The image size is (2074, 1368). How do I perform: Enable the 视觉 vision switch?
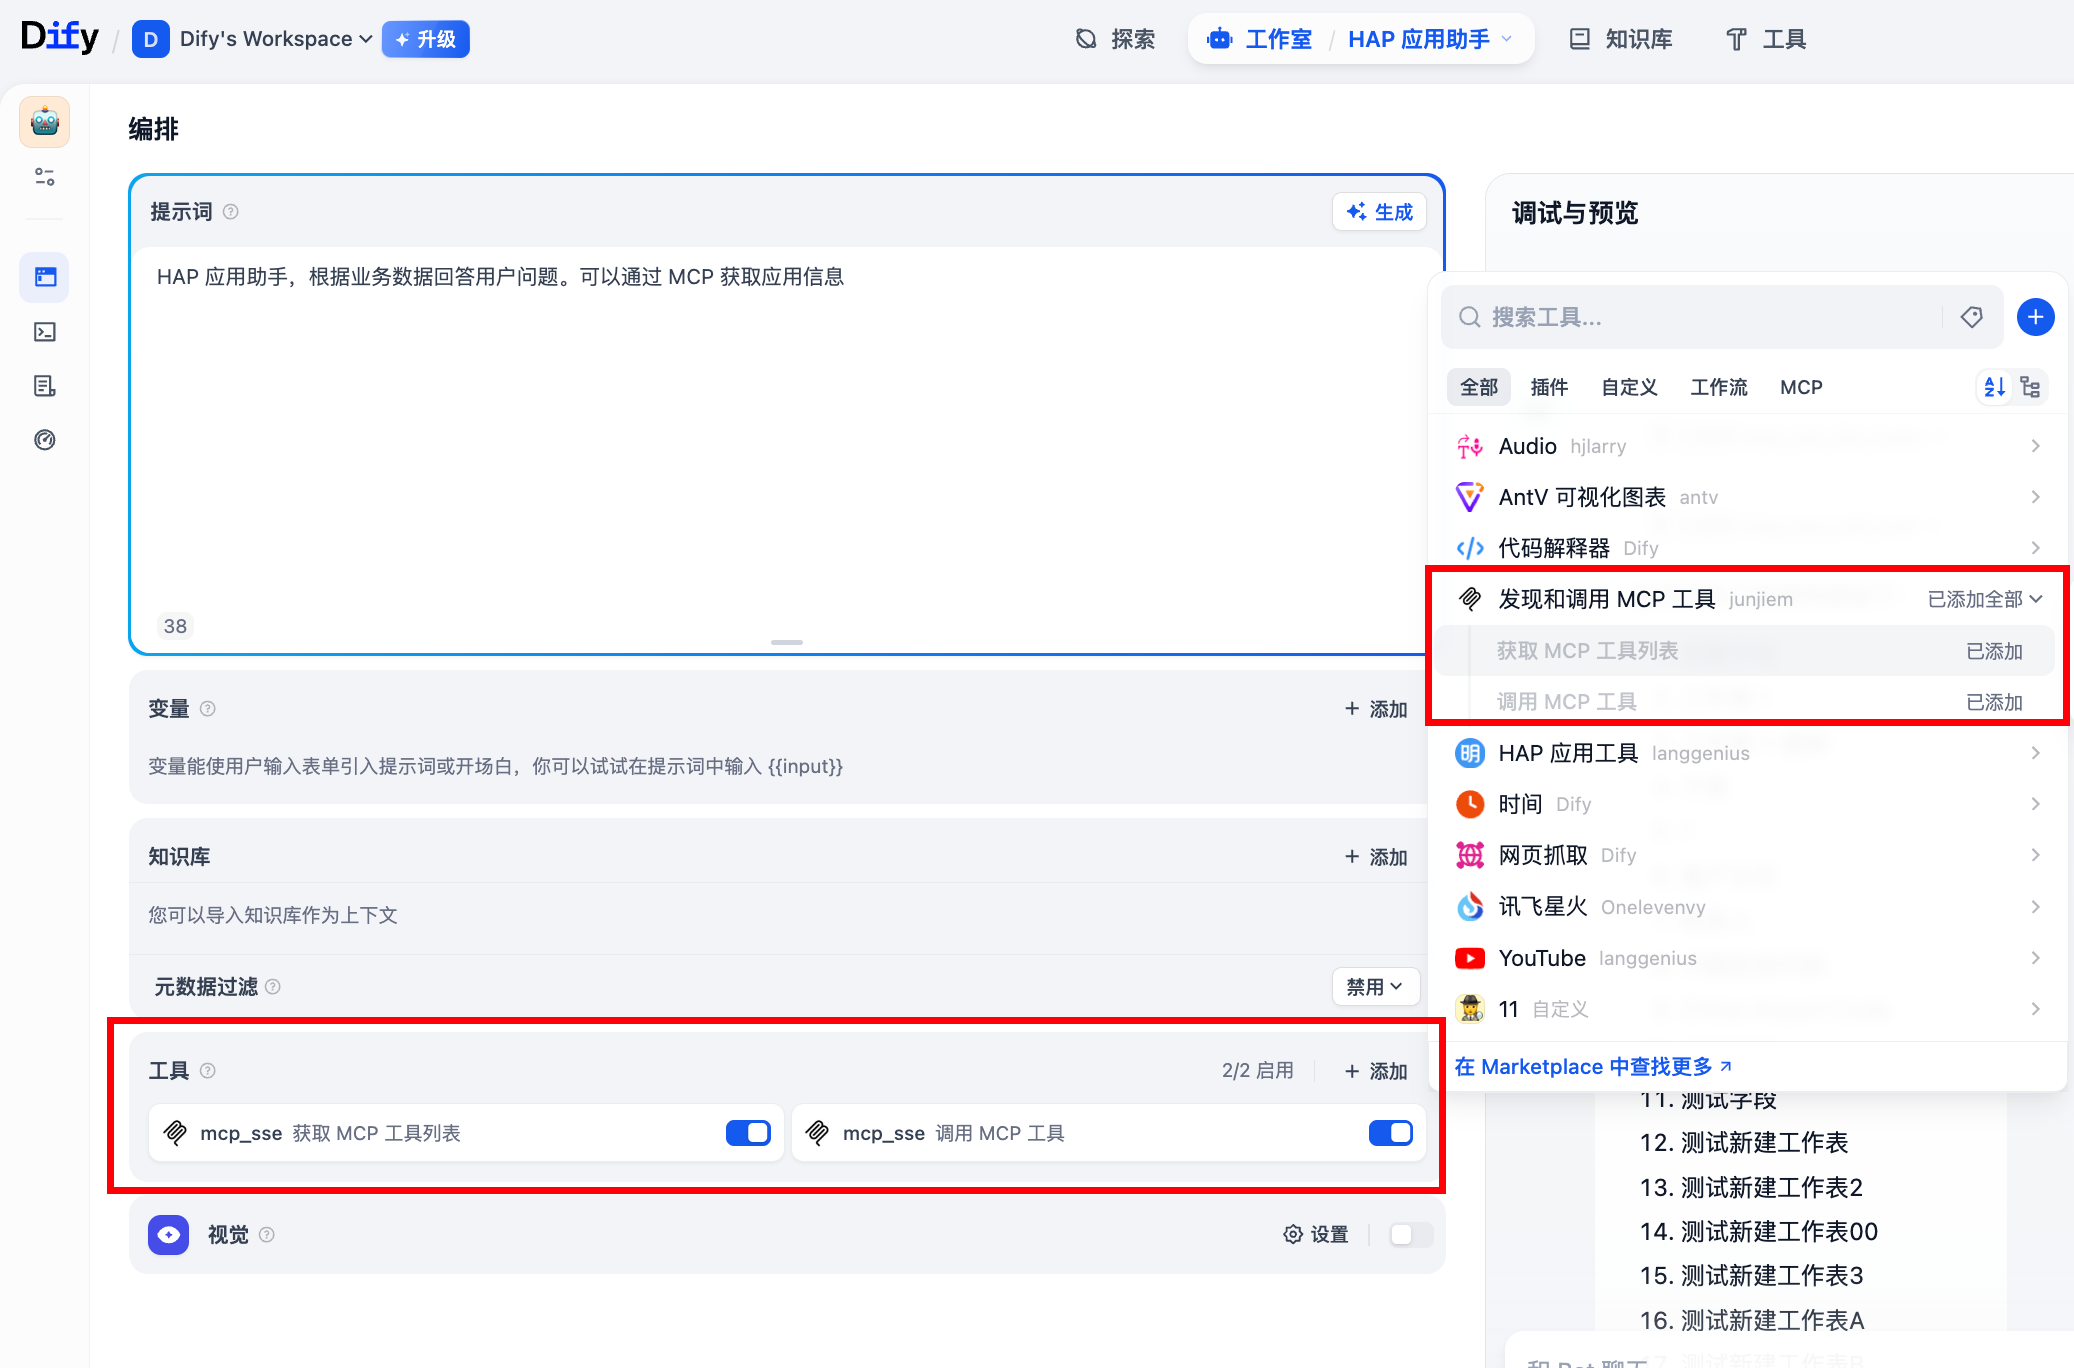pos(1410,1235)
